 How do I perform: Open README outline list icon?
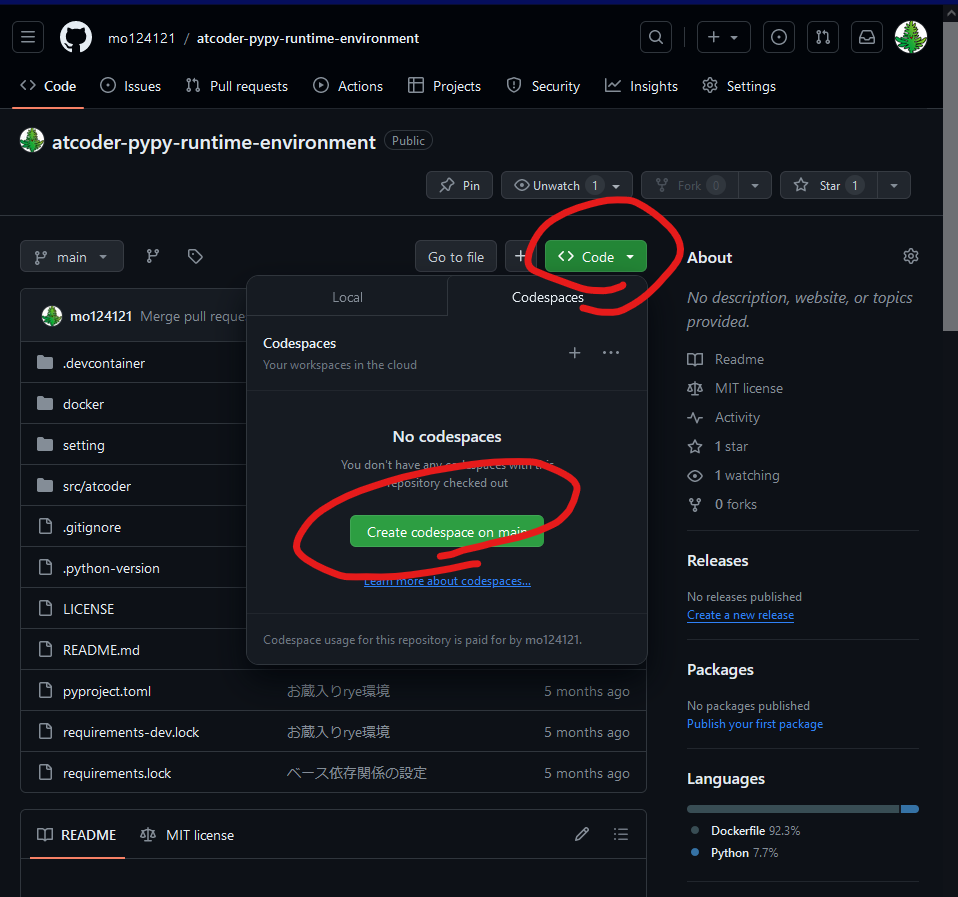click(x=621, y=834)
